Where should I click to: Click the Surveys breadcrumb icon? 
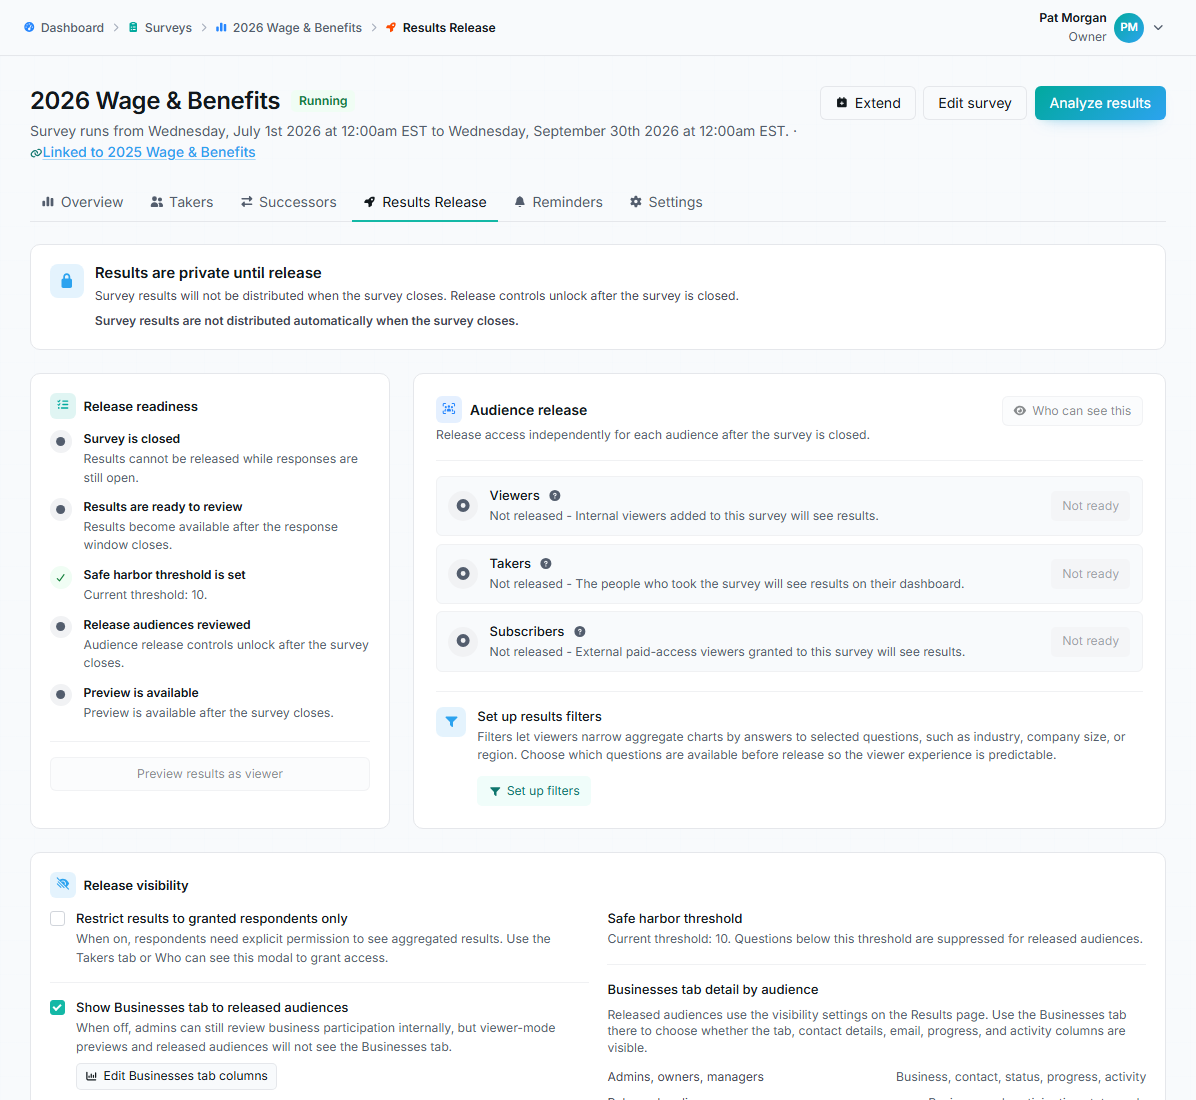[133, 27]
